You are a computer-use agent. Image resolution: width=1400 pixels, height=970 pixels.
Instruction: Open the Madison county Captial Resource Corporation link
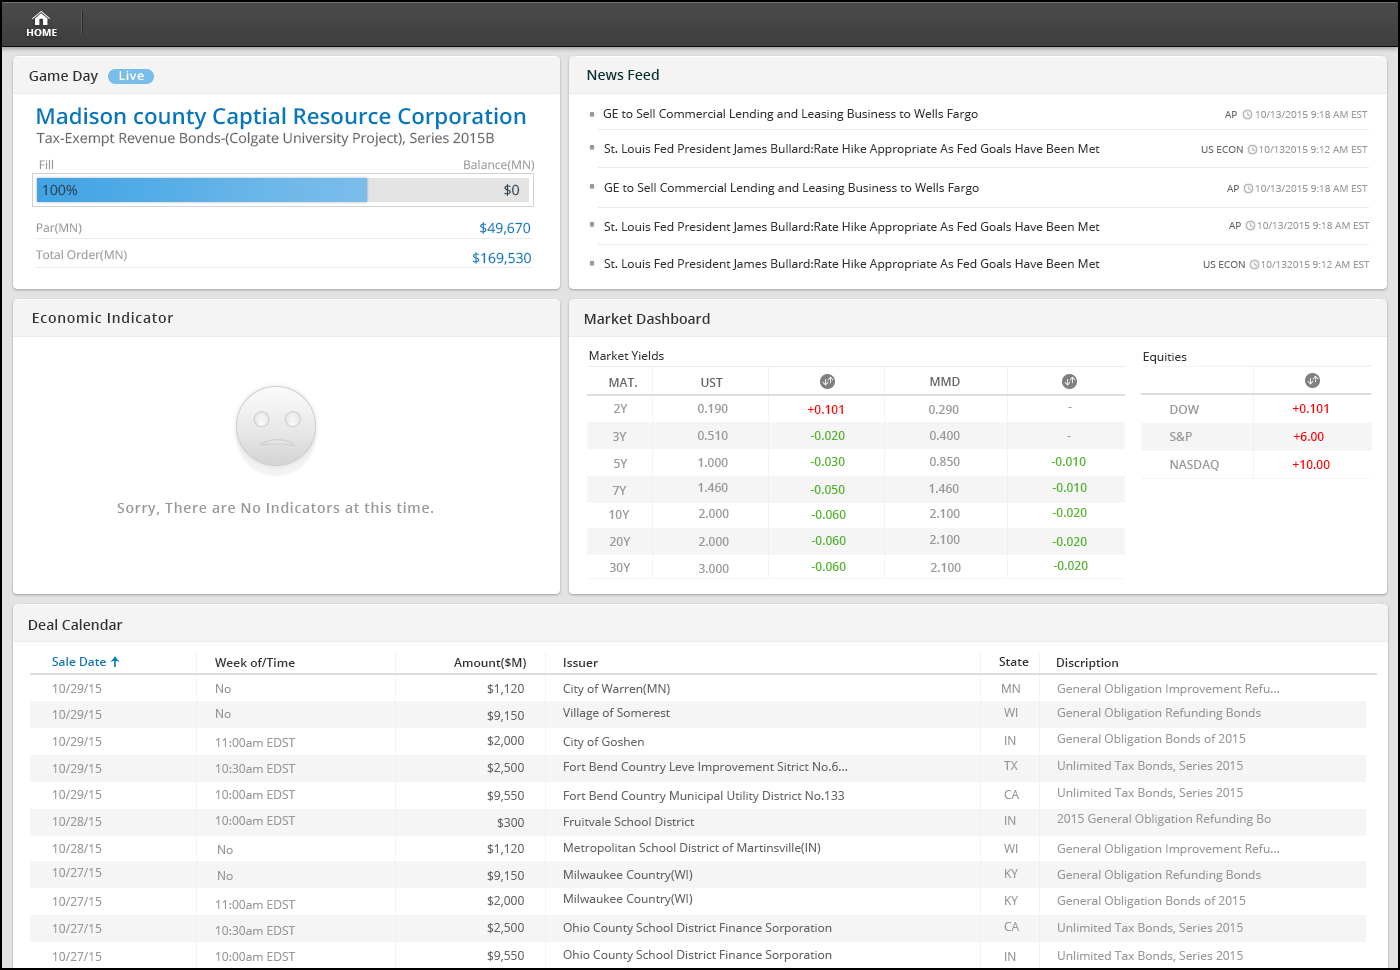click(x=281, y=116)
